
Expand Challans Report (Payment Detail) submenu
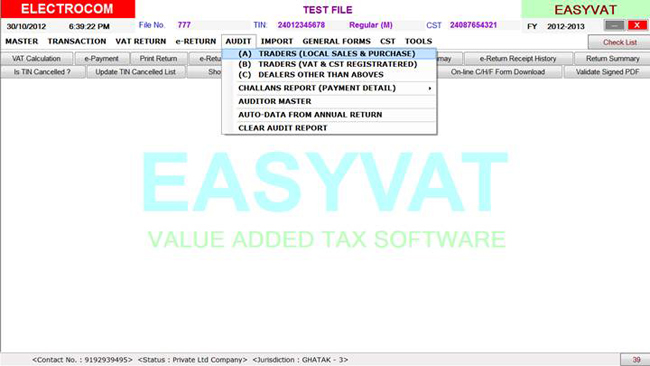point(329,88)
